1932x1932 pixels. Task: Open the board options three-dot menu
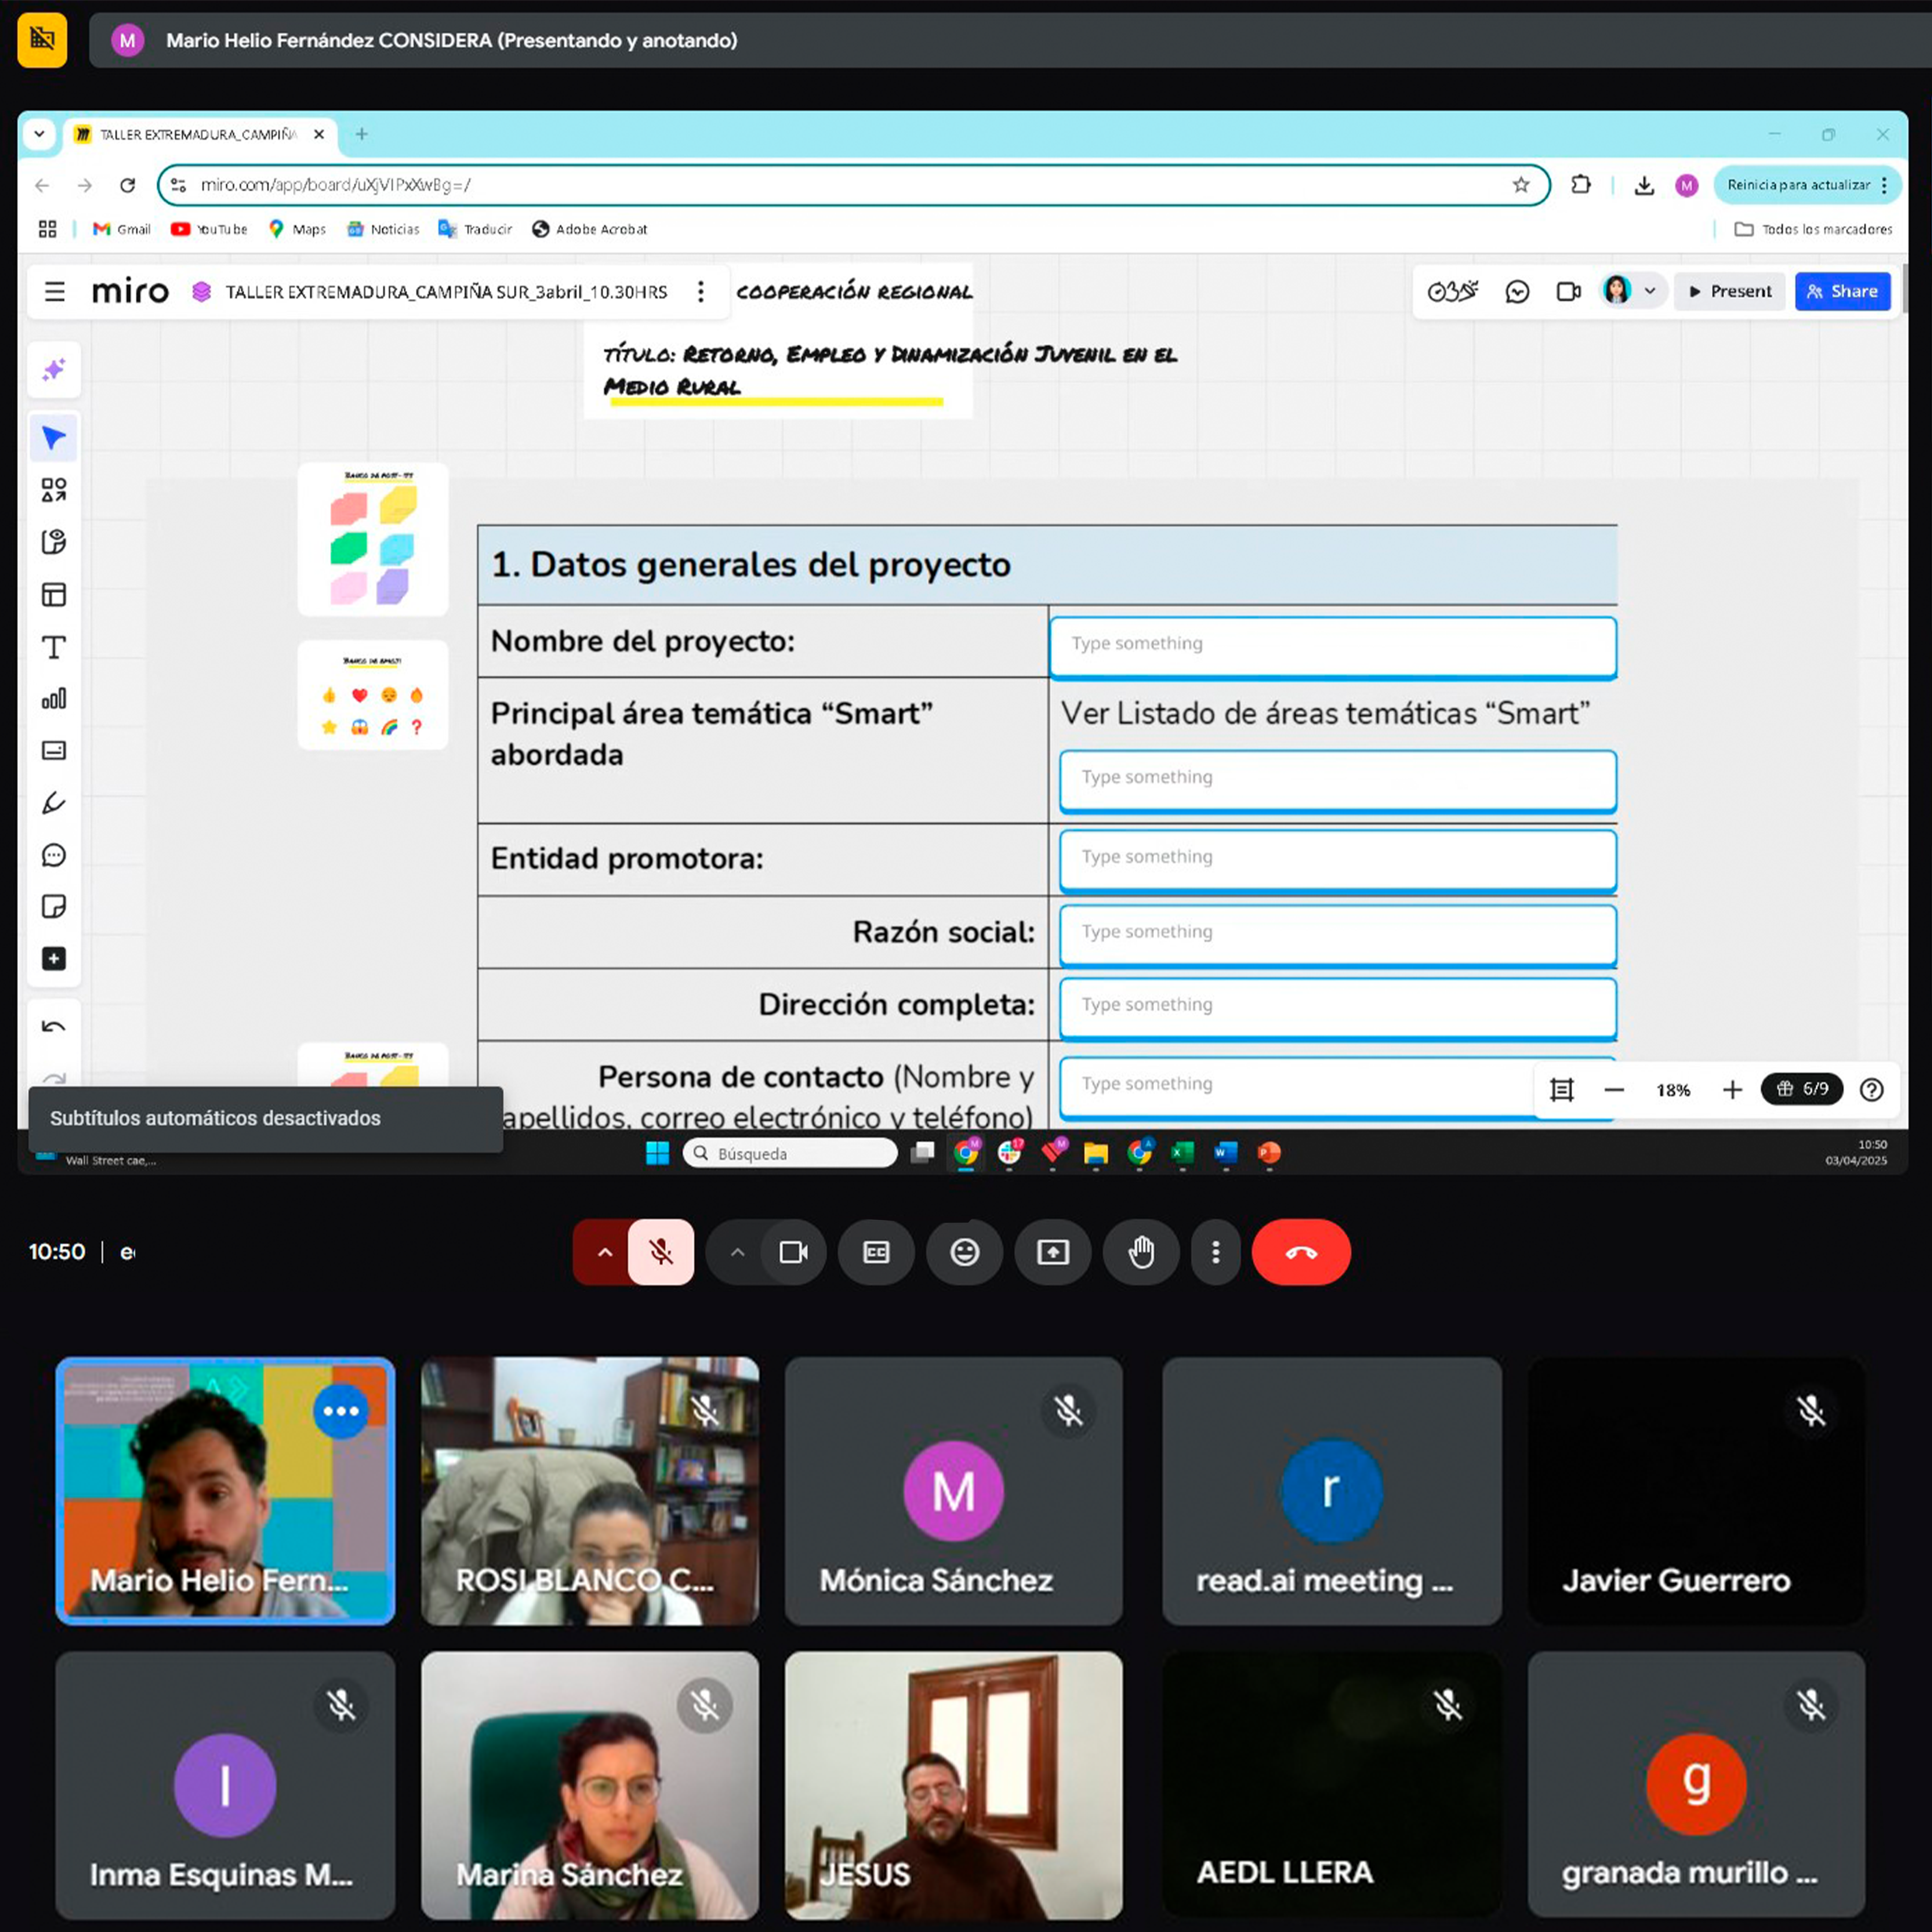pyautogui.click(x=701, y=291)
